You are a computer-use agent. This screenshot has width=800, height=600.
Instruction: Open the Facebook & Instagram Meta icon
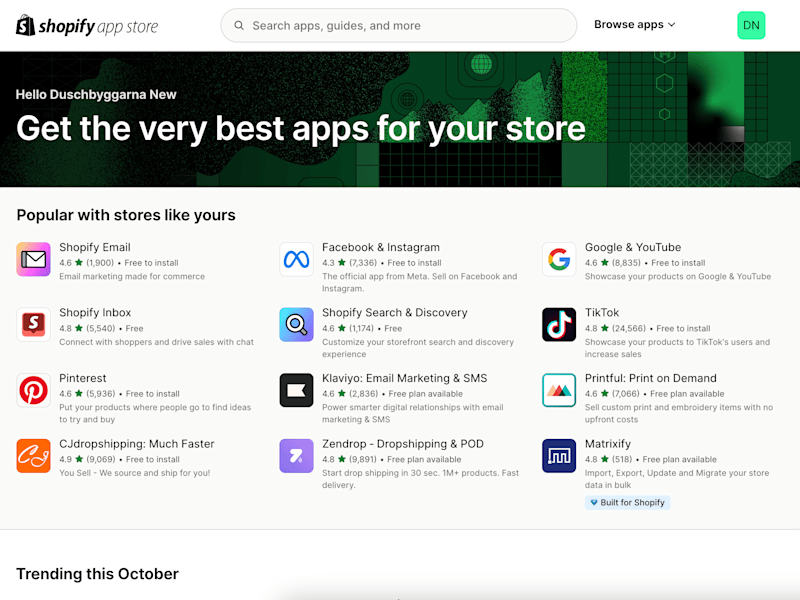[296, 259]
